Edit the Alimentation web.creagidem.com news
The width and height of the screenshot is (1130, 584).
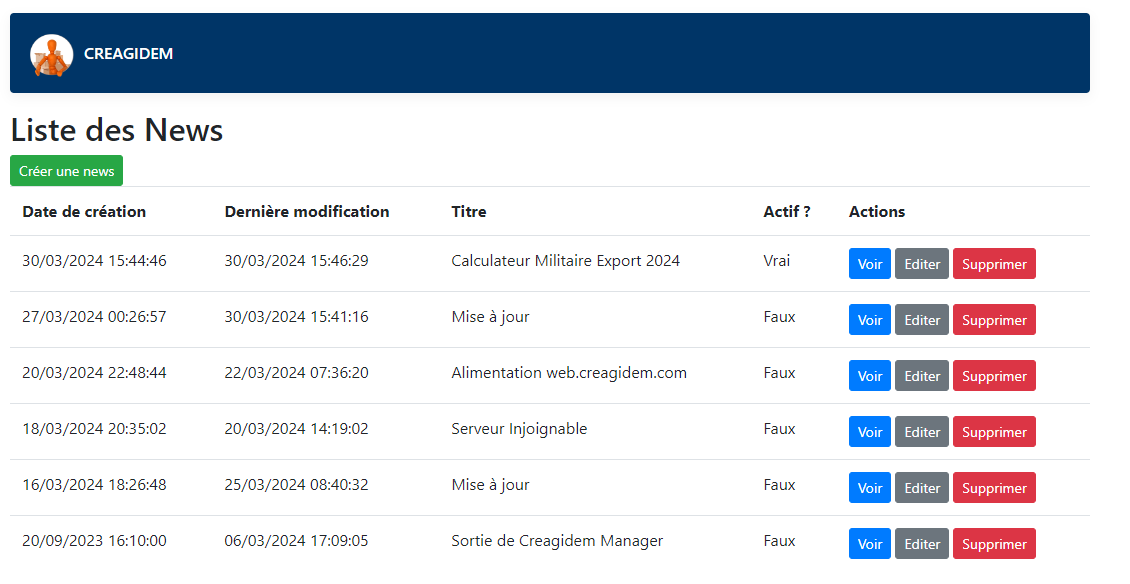[921, 376]
